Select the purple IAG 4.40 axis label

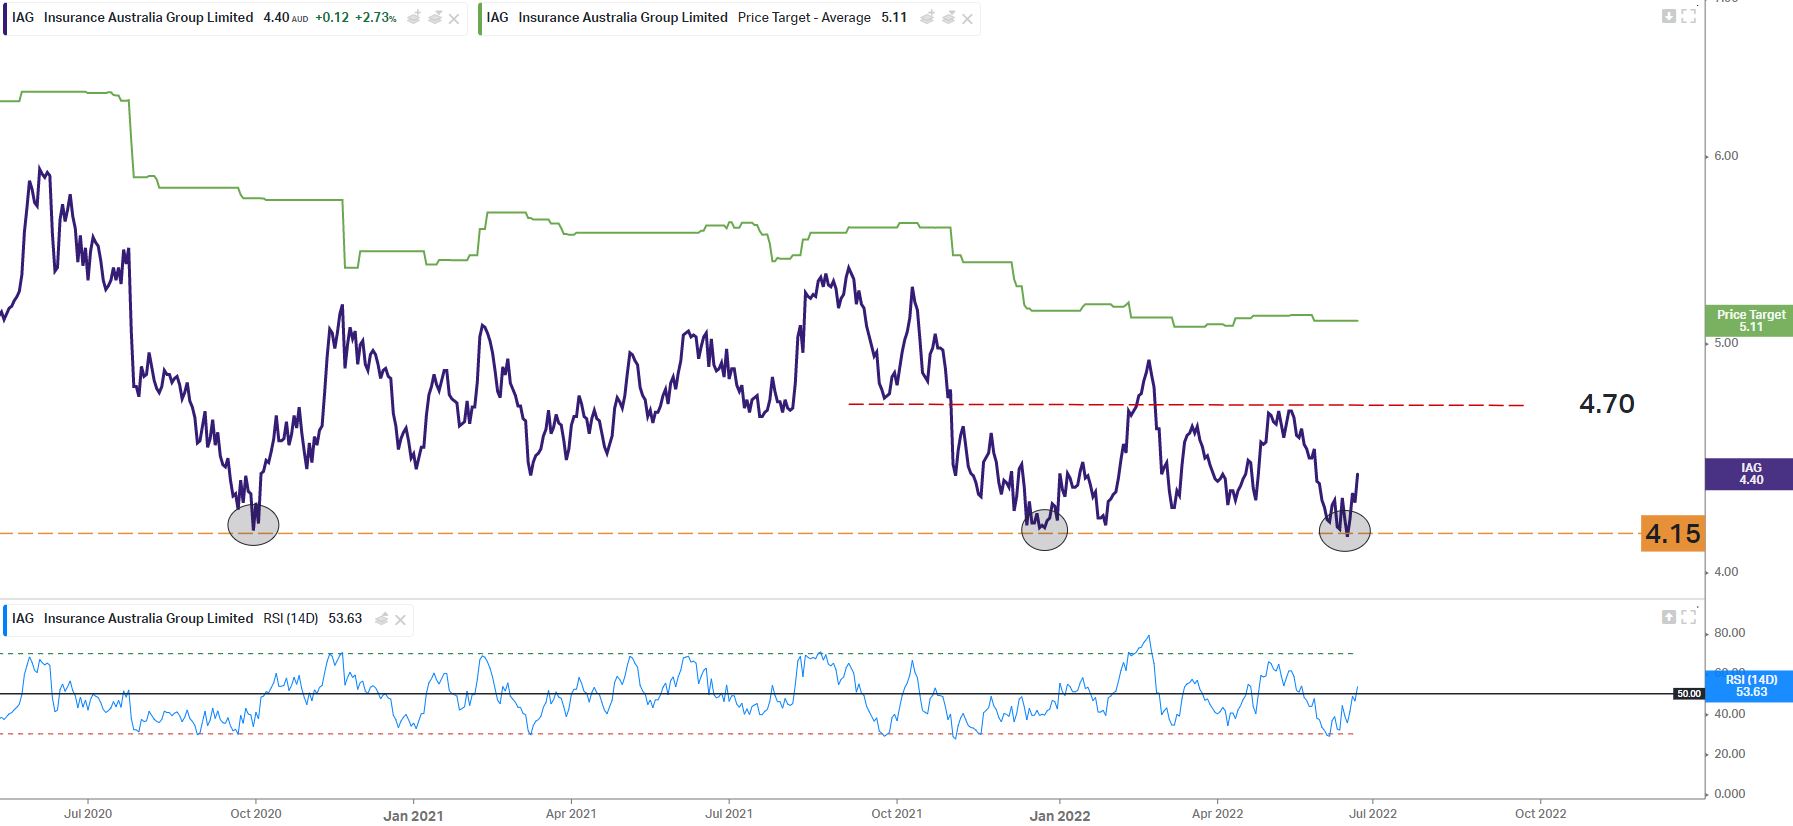1750,474
